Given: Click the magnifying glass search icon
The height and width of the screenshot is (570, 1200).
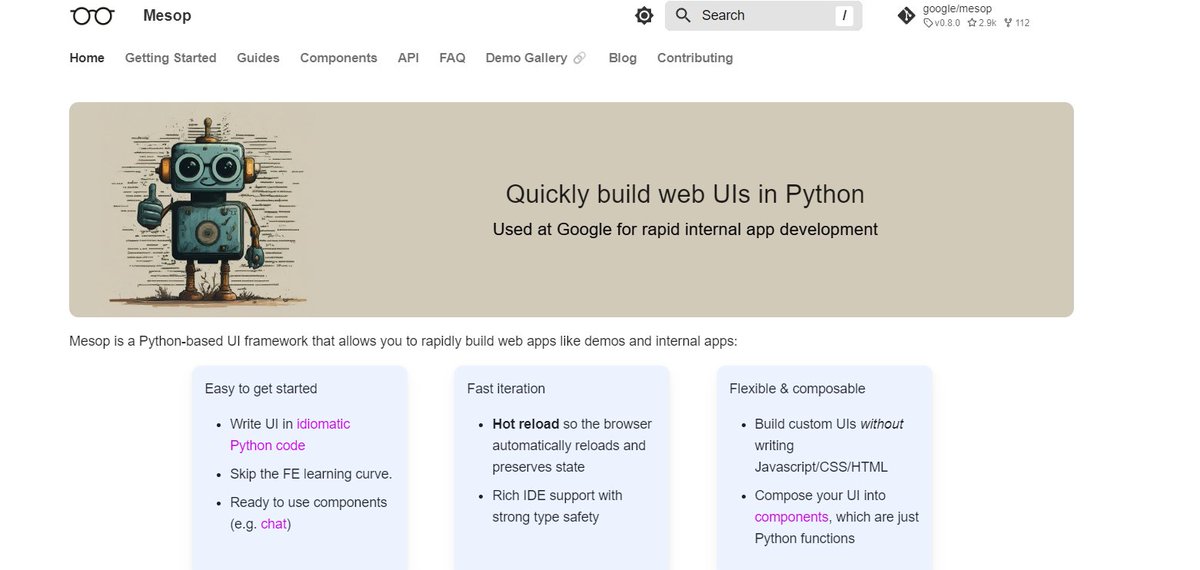Looking at the screenshot, I should [684, 15].
